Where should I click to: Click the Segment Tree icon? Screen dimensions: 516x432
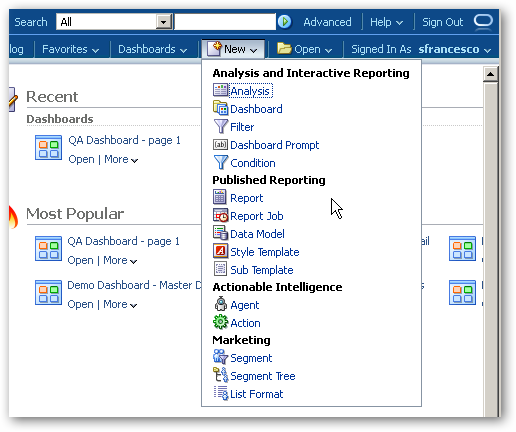pyautogui.click(x=220, y=375)
